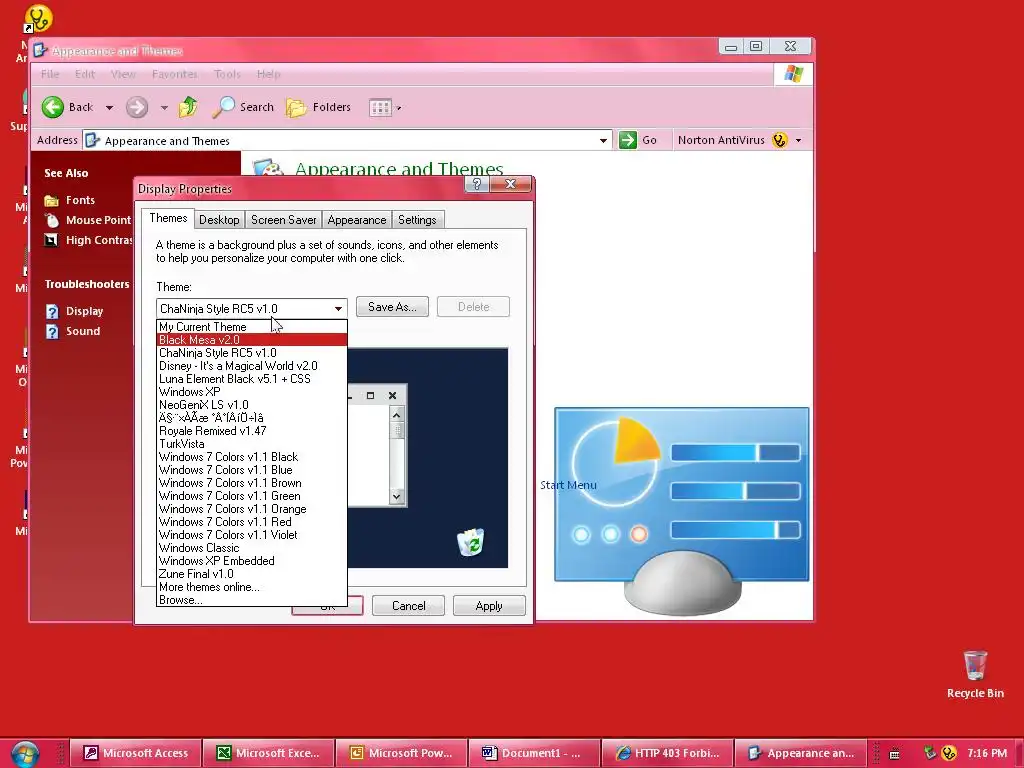Click the Views grid icon
Screen dimensions: 1024x768
pyautogui.click(x=380, y=107)
